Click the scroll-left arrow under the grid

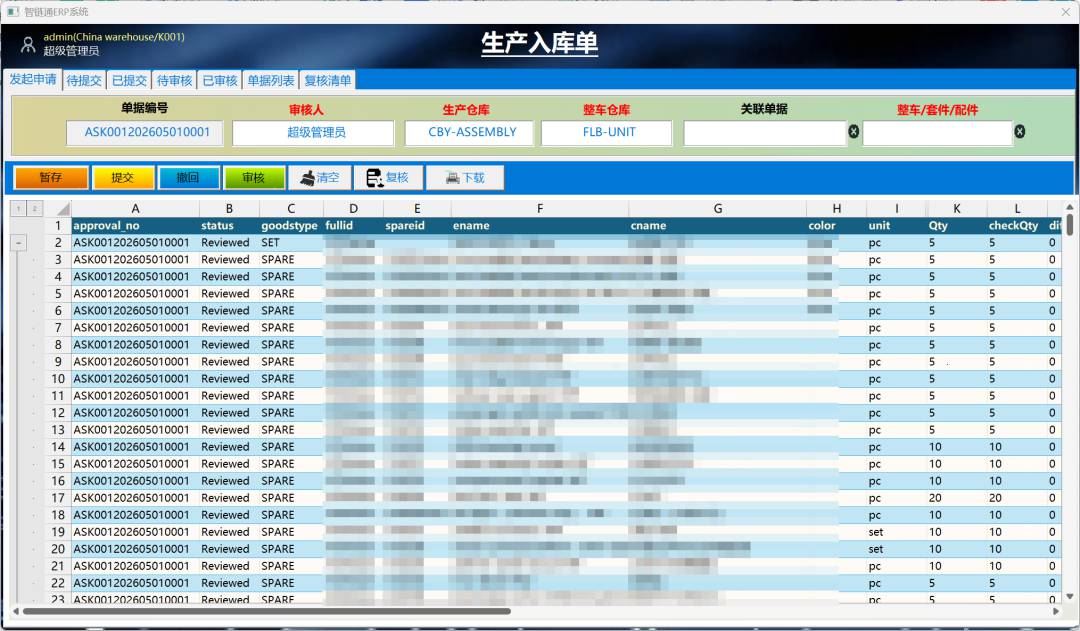click(16, 611)
